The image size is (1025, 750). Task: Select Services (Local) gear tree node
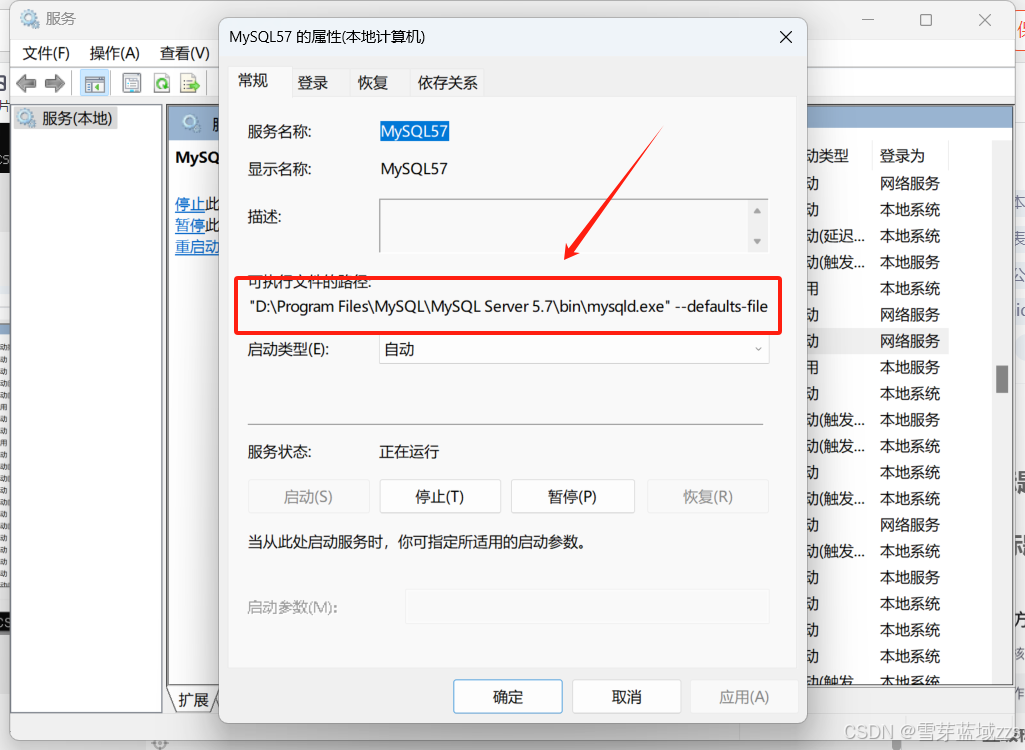pyautogui.click(x=65, y=118)
